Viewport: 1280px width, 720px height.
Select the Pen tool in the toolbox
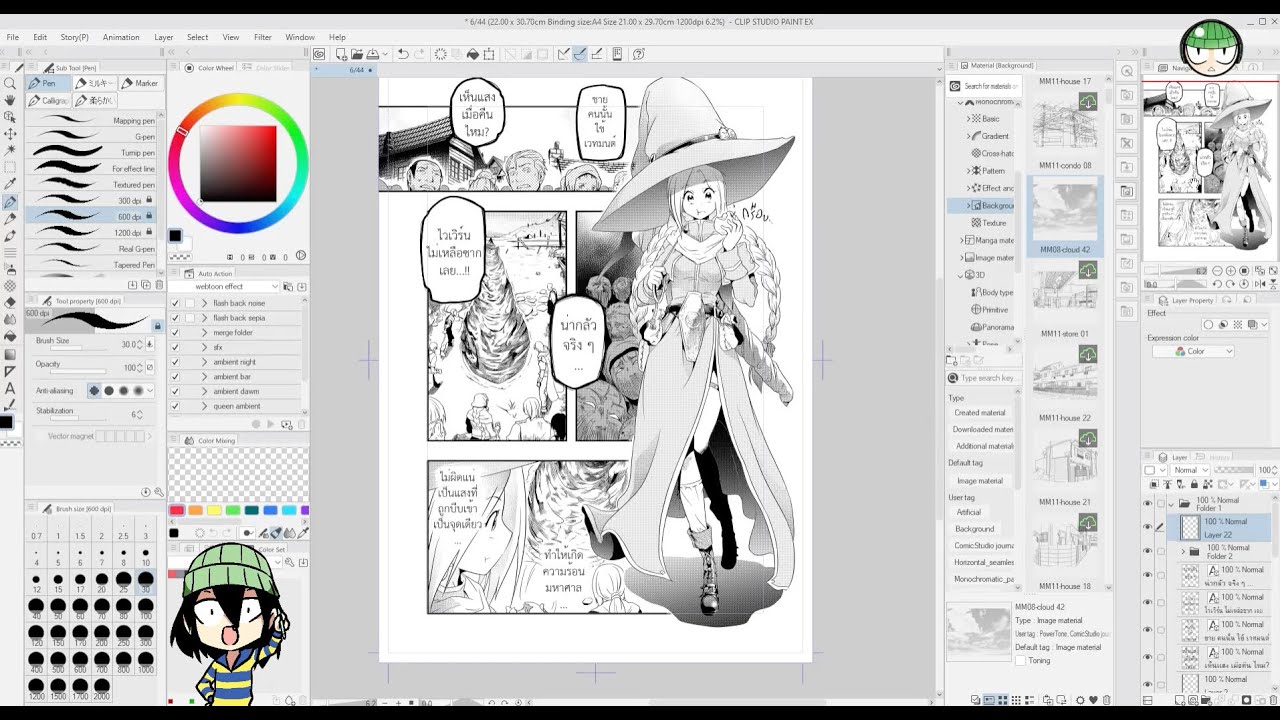[10, 202]
